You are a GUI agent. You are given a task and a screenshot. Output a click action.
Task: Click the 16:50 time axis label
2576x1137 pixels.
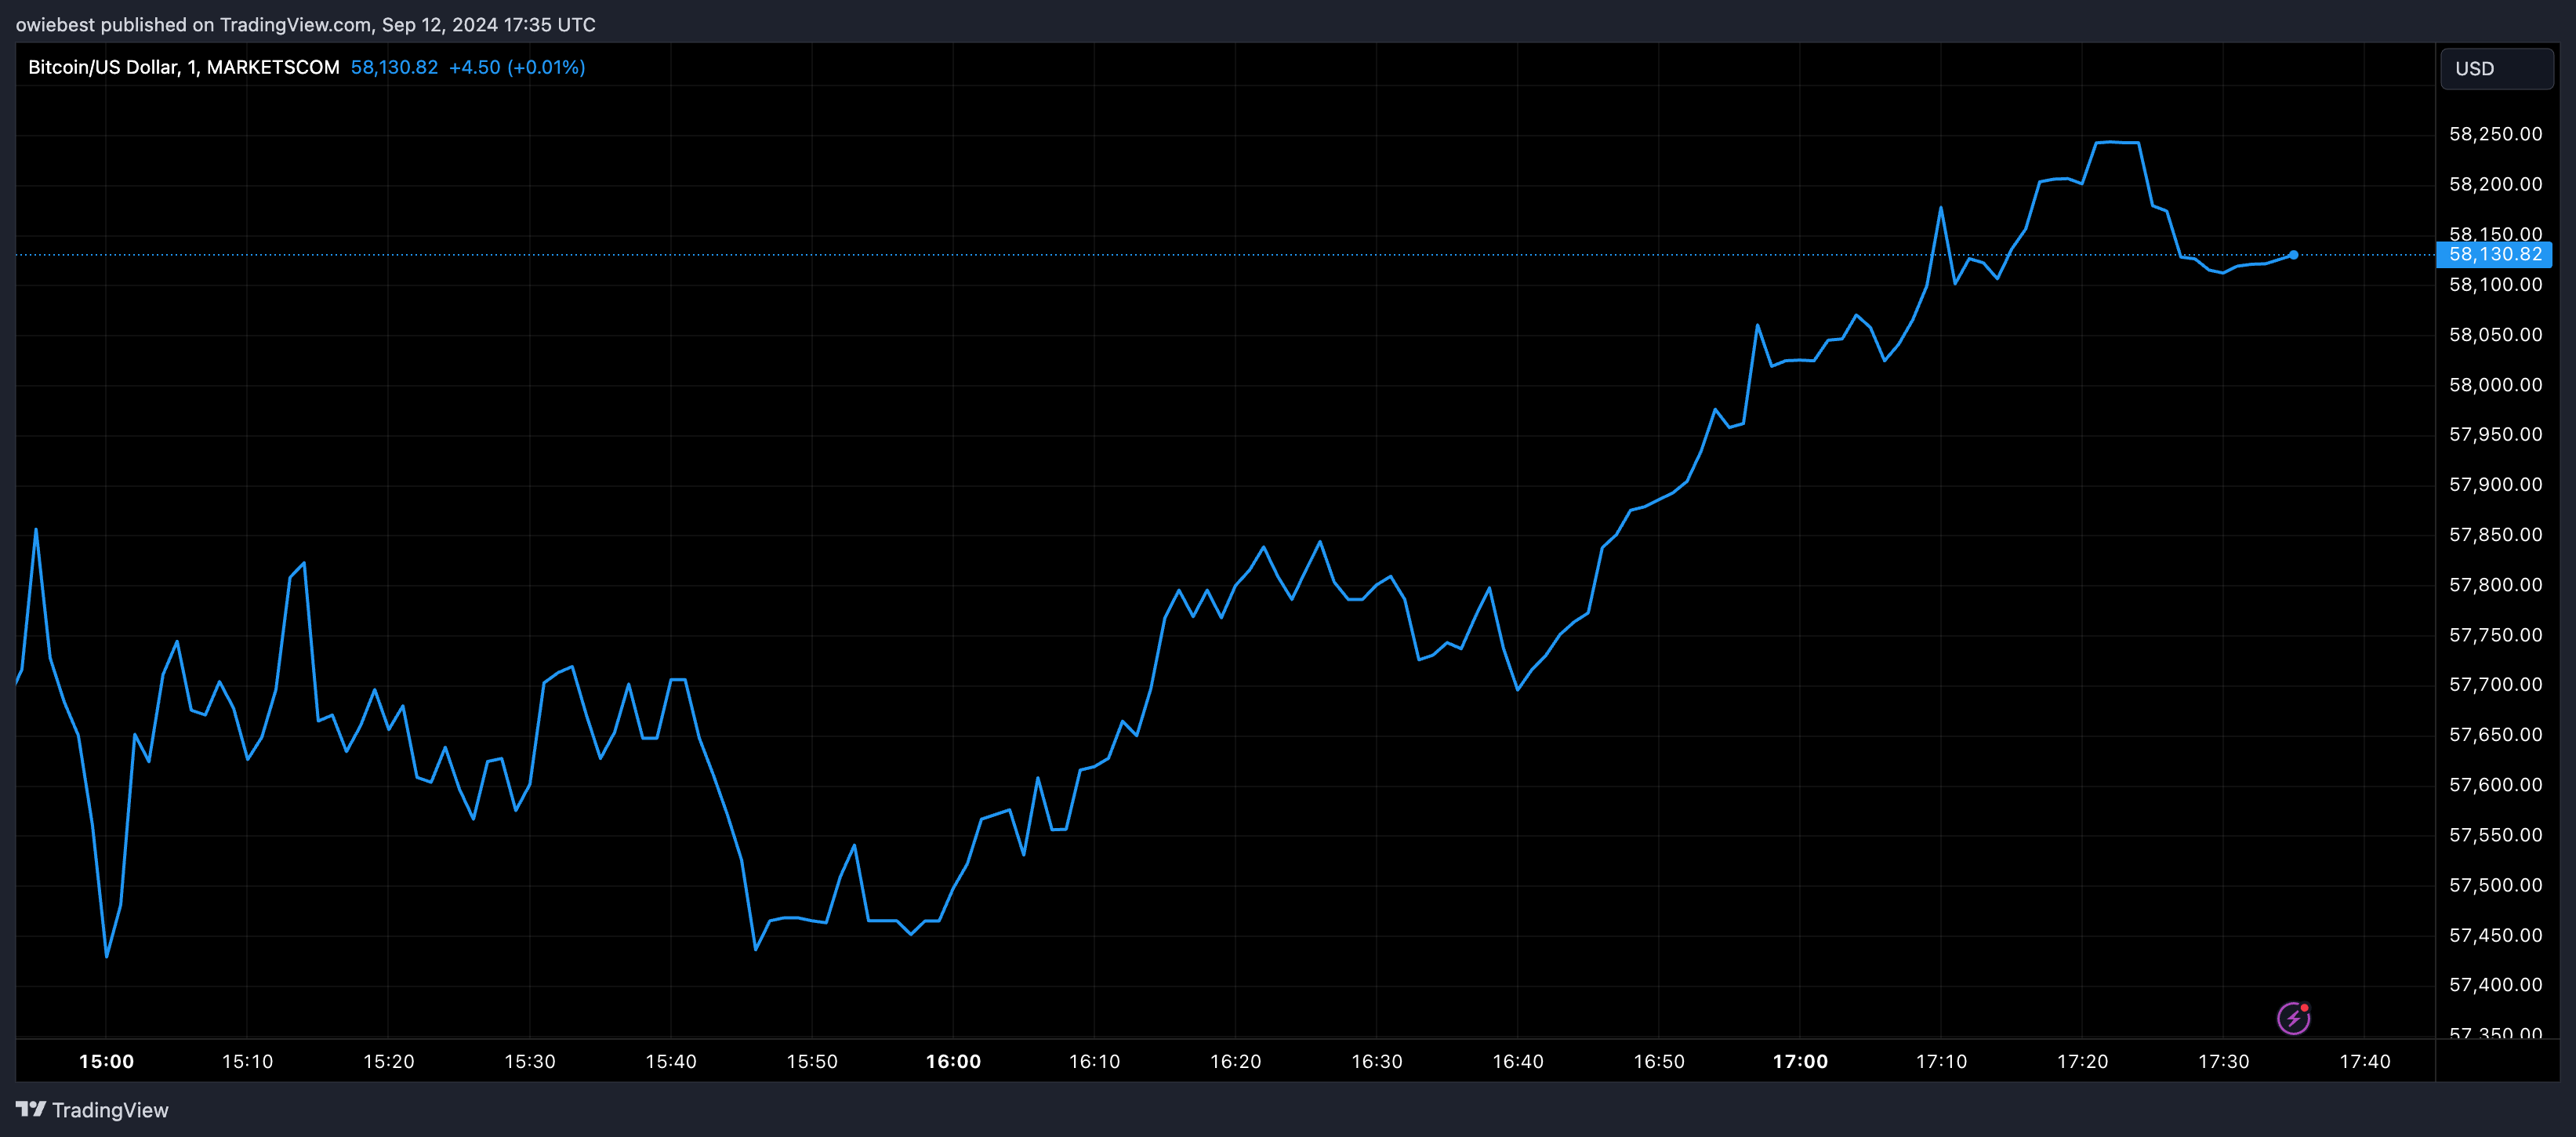coord(1659,1061)
